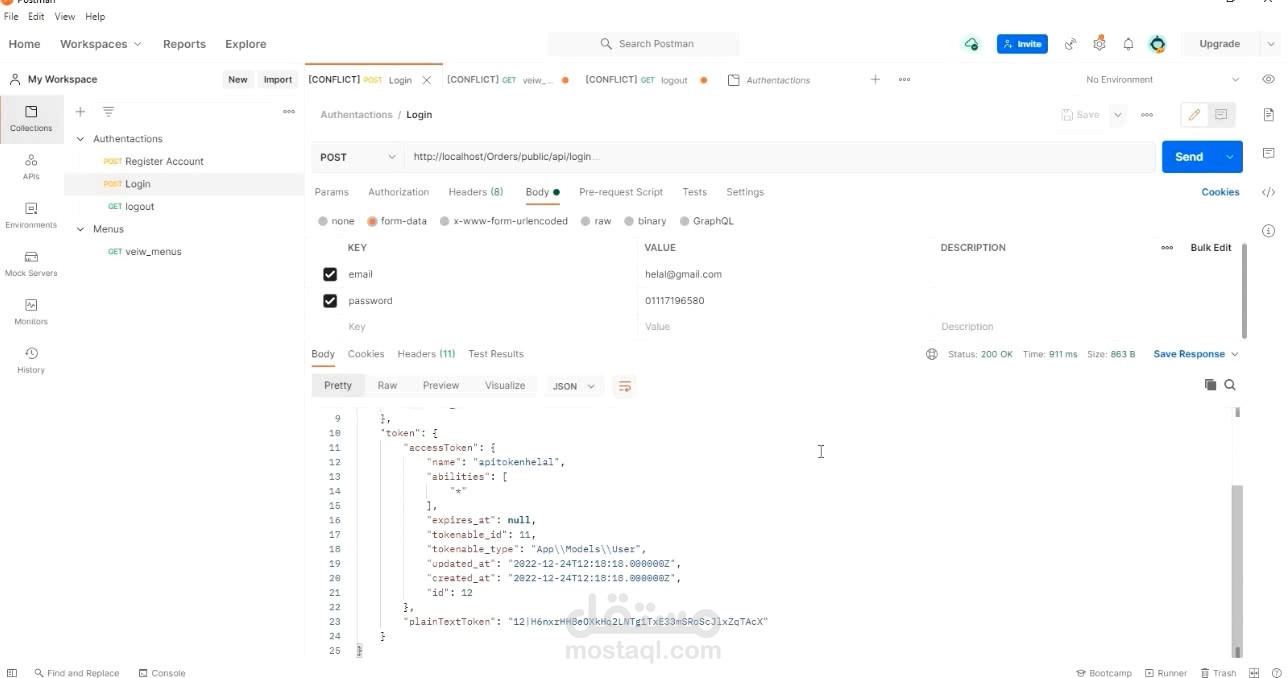Image resolution: width=1288 pixels, height=678 pixels.
Task: Open the APIs sidebar panel
Action: tap(31, 166)
